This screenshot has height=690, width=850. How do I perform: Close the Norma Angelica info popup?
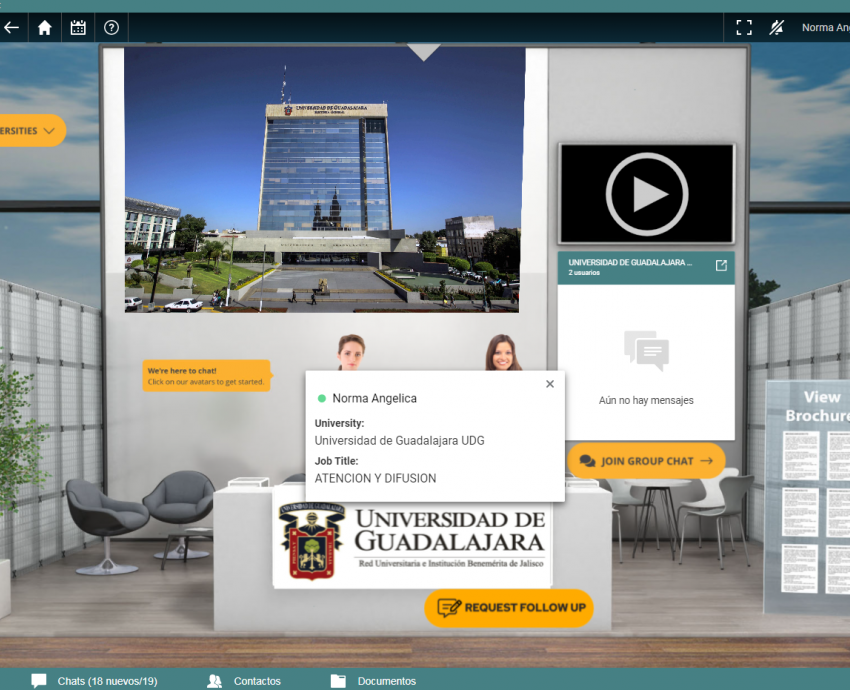pyautogui.click(x=550, y=384)
